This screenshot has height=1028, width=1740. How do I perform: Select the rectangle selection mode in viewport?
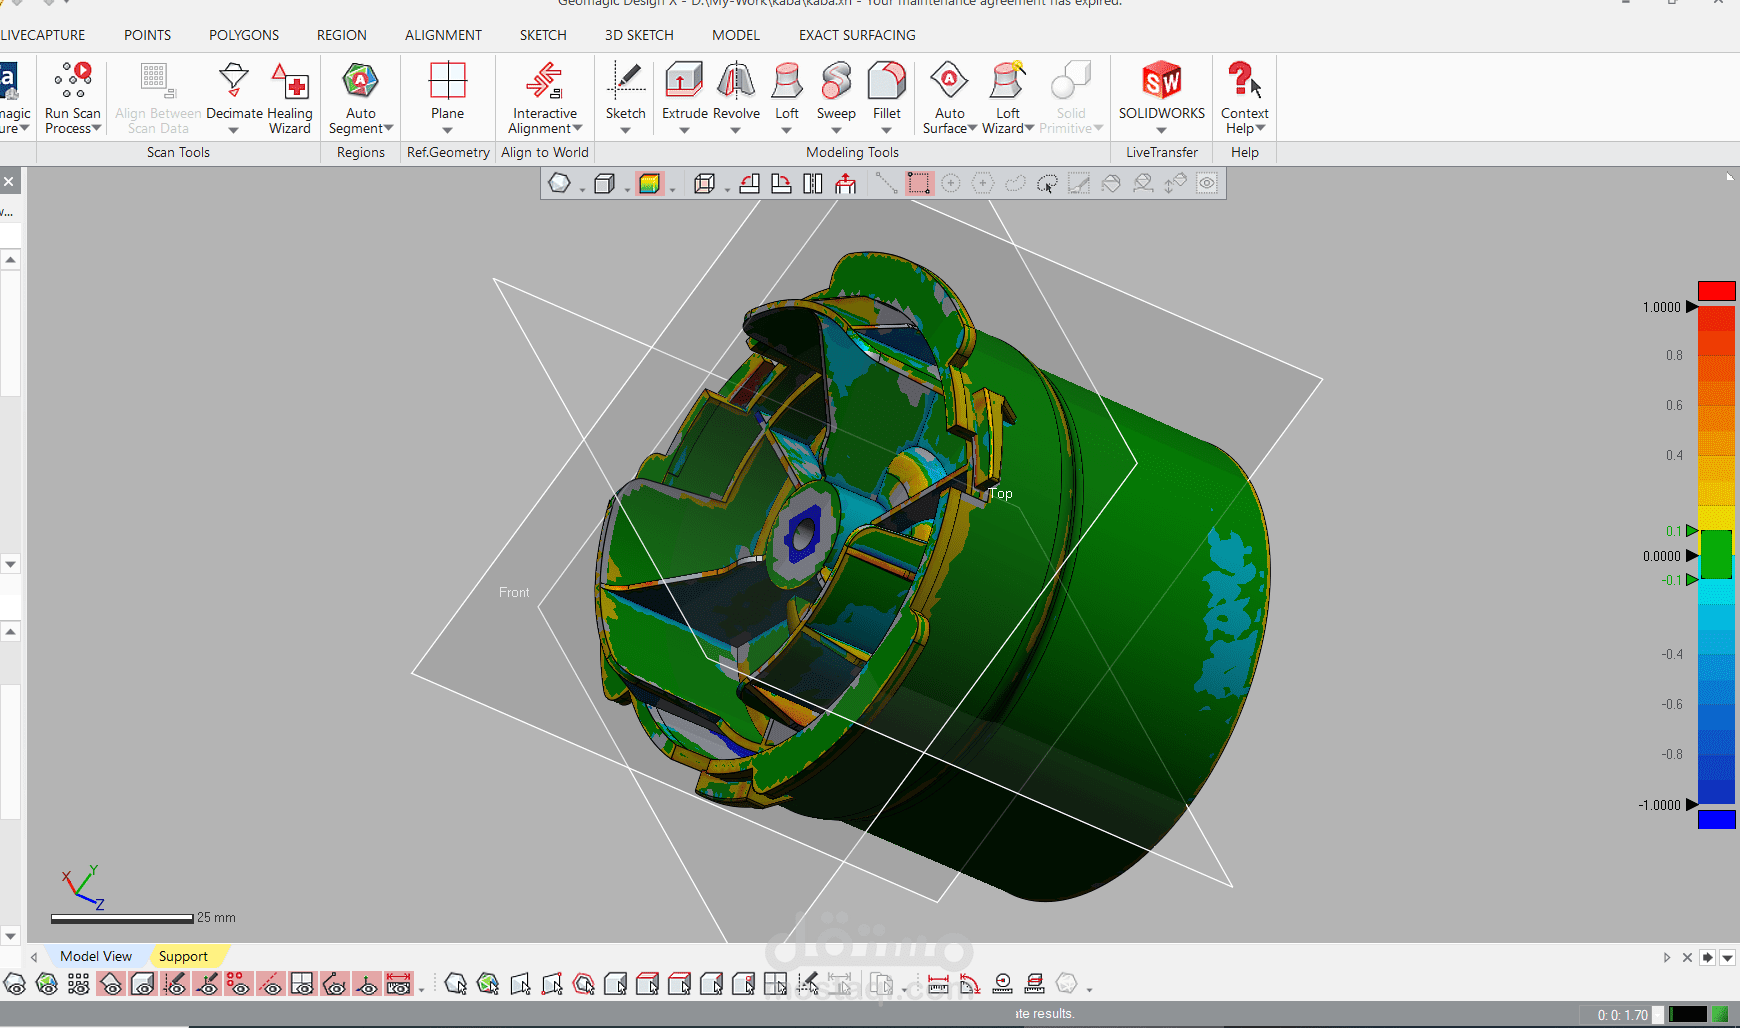(919, 184)
